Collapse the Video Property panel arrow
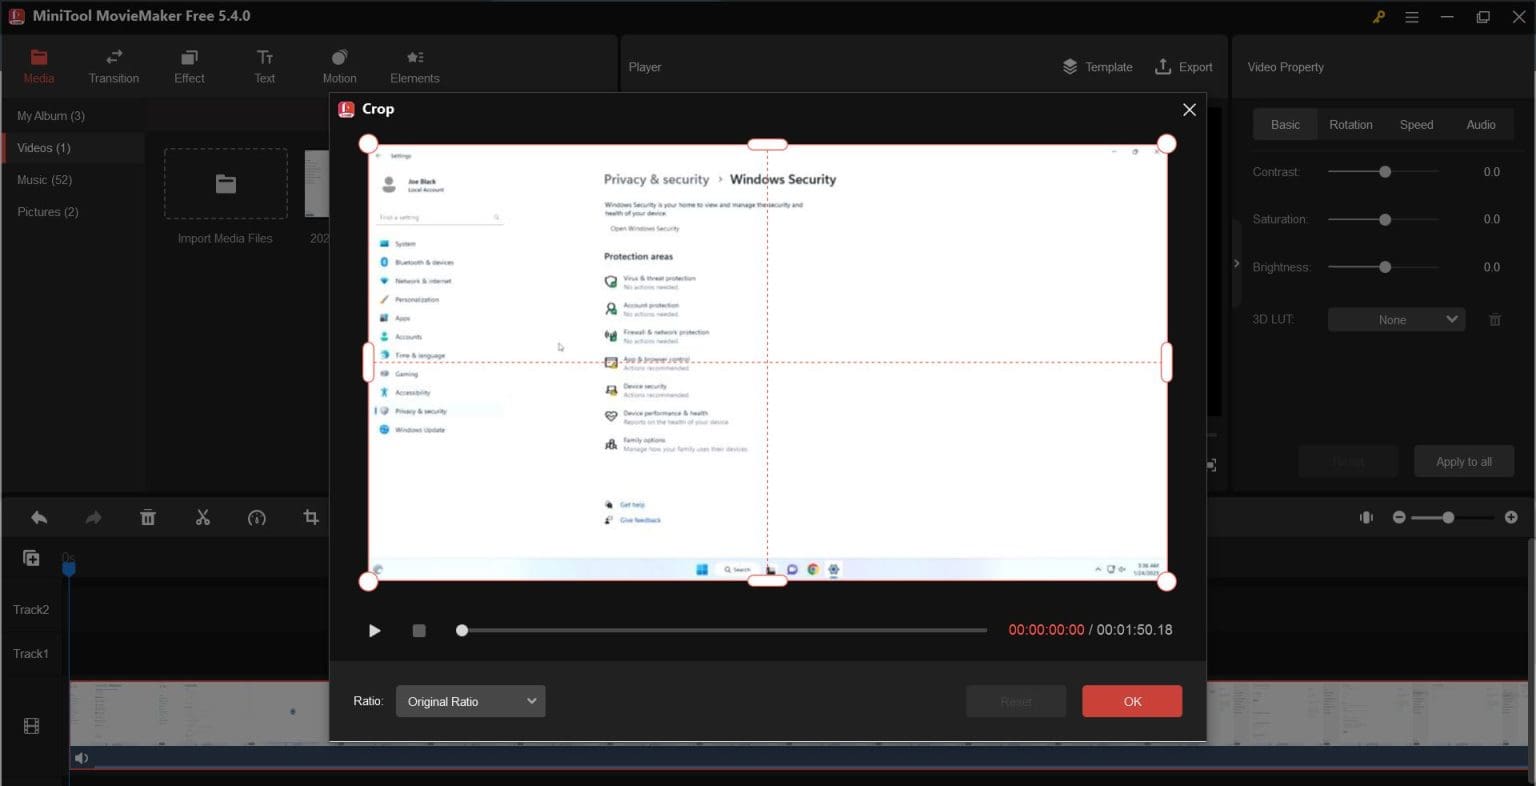The image size is (1536, 786). tap(1236, 263)
